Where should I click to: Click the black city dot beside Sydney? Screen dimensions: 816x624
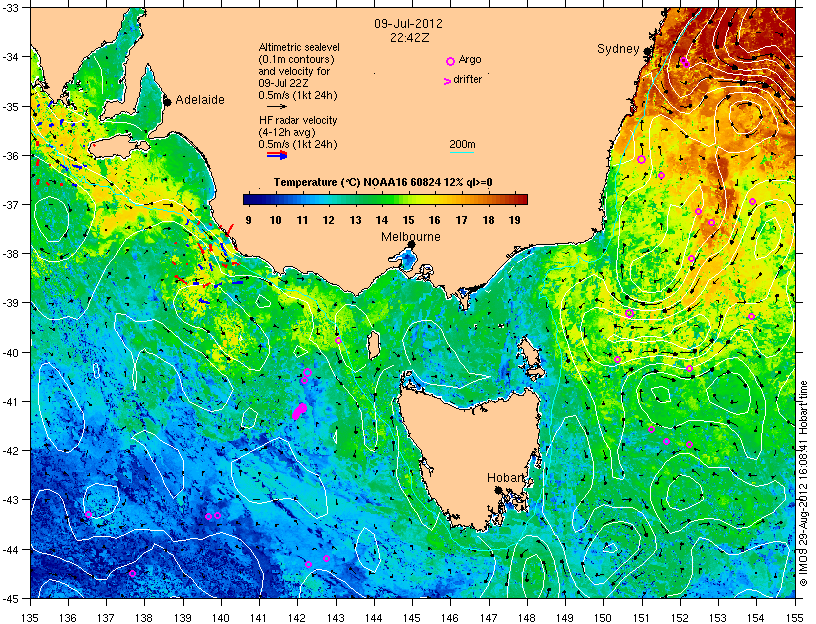pyautogui.click(x=647, y=52)
